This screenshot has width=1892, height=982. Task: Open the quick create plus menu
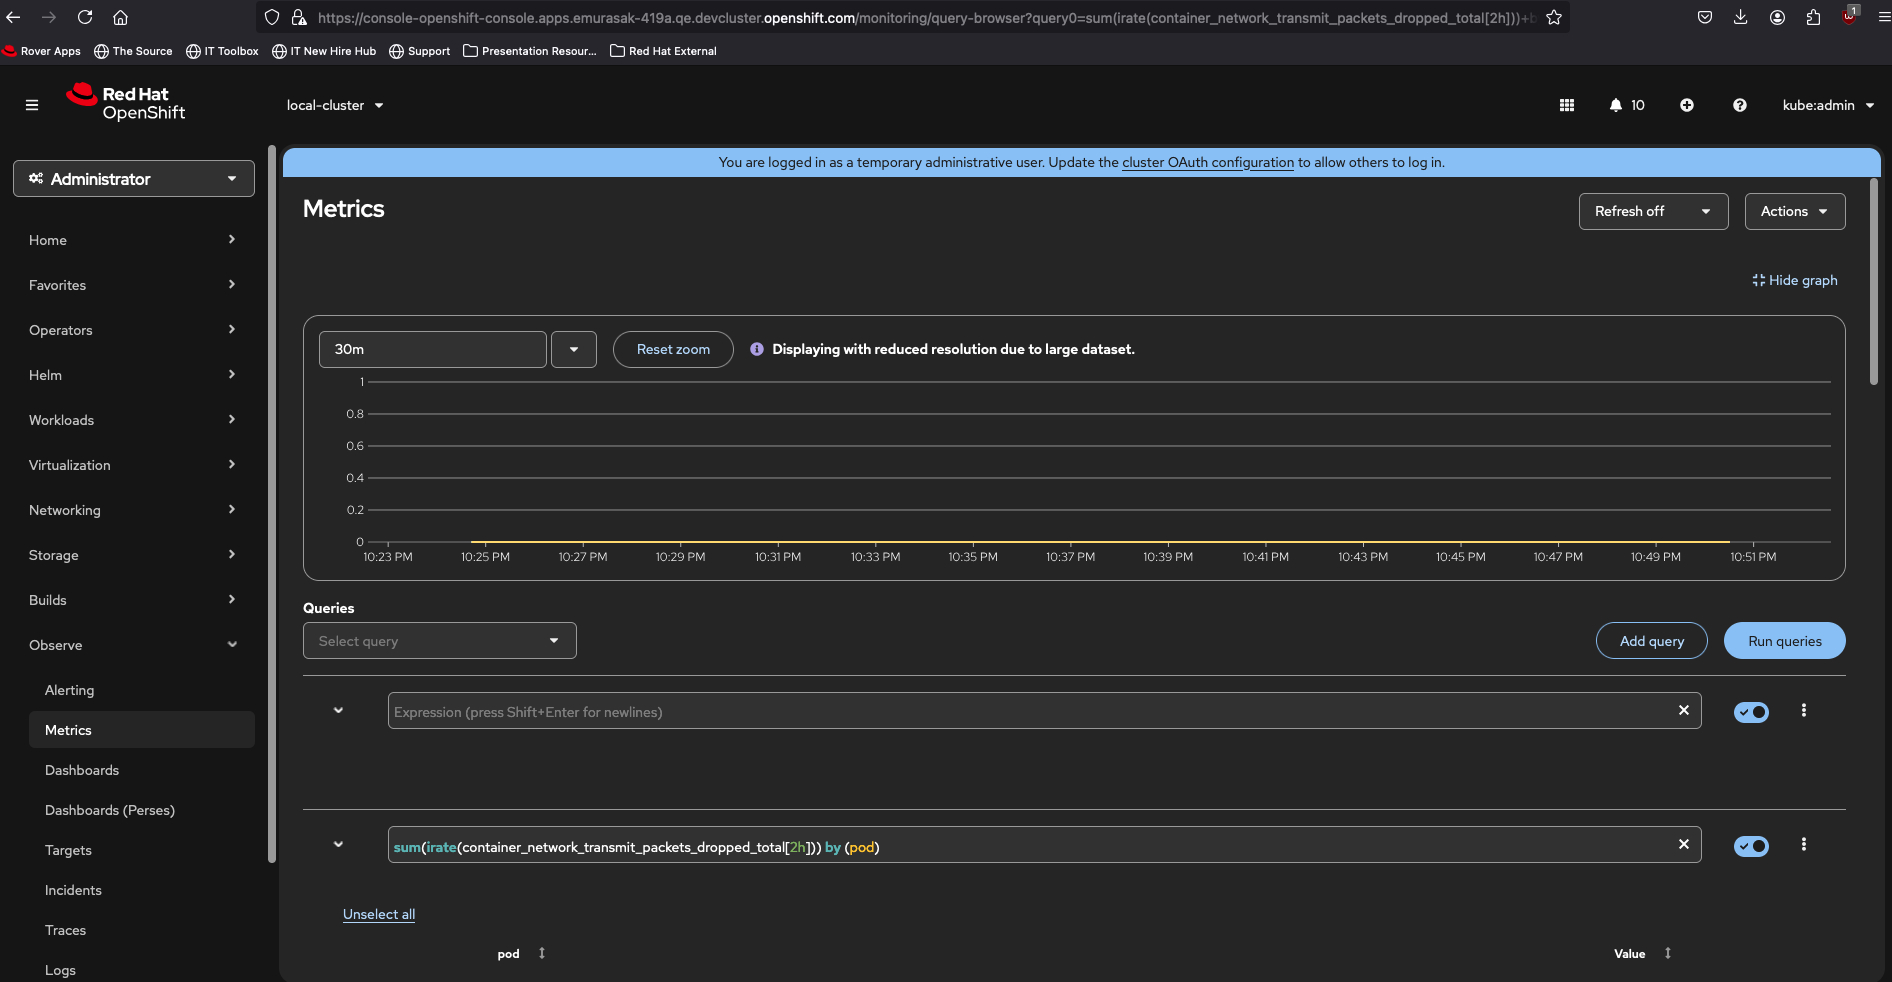tap(1687, 105)
